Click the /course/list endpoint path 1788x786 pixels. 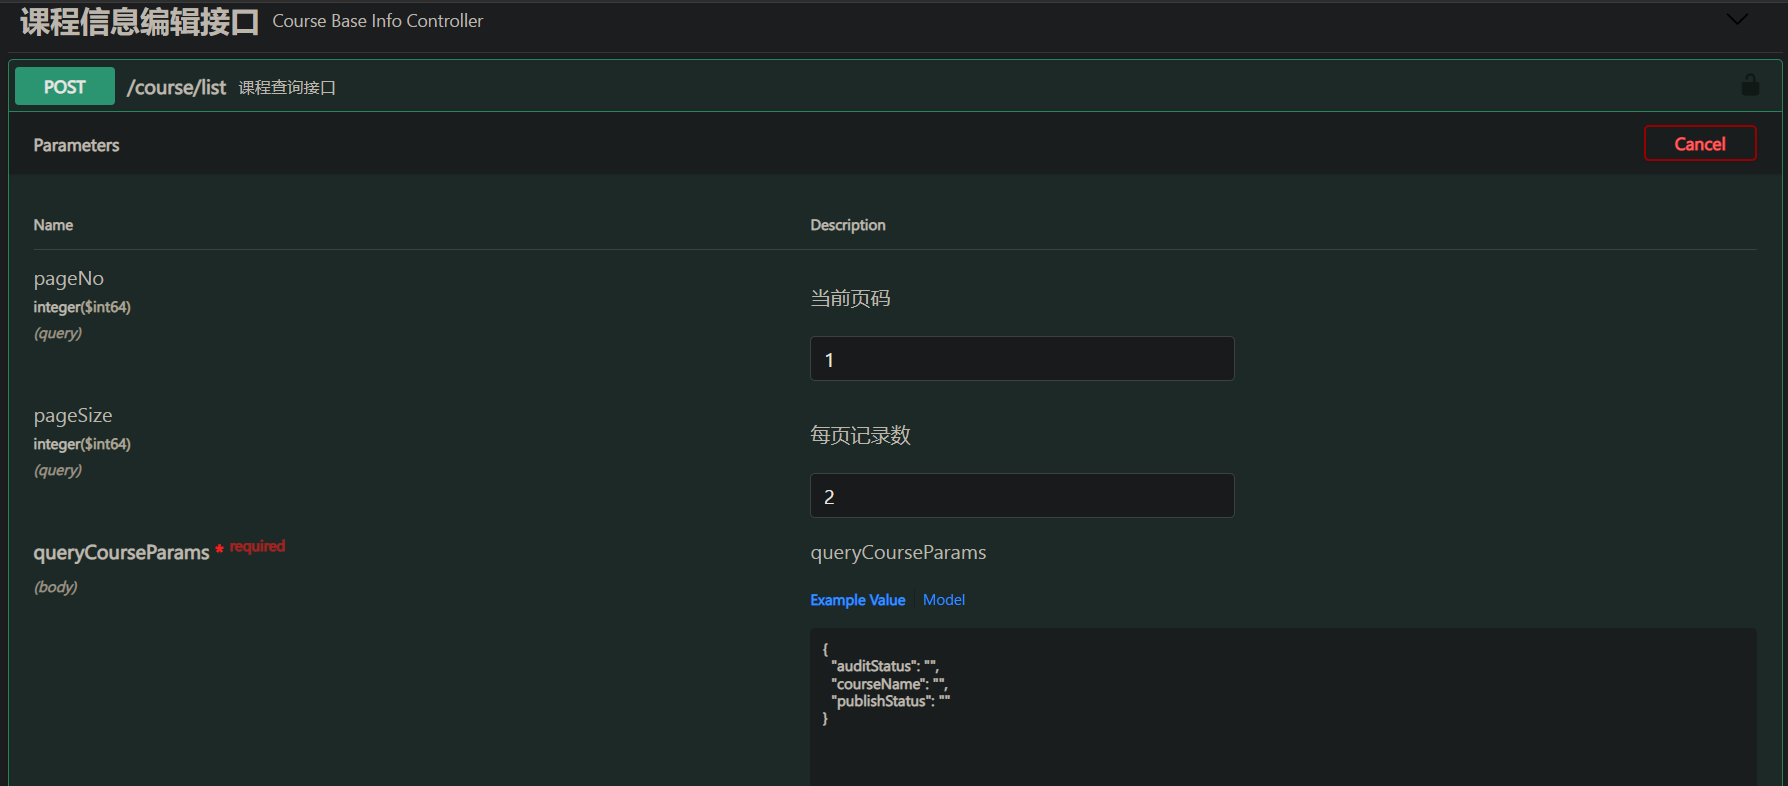tap(177, 88)
